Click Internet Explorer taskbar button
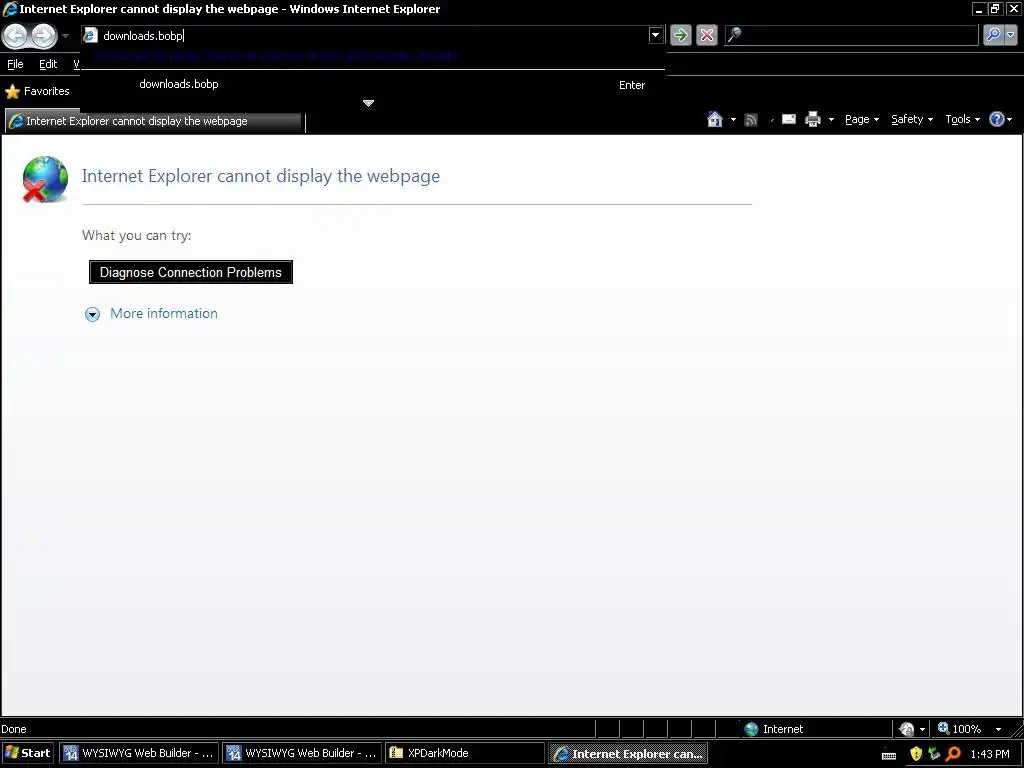The height and width of the screenshot is (768, 1024). [628, 754]
